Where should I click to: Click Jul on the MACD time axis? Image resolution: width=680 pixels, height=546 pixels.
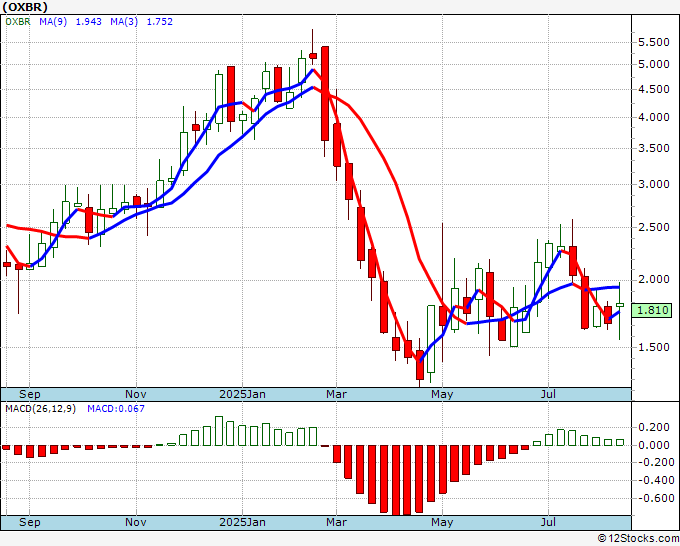pos(549,522)
